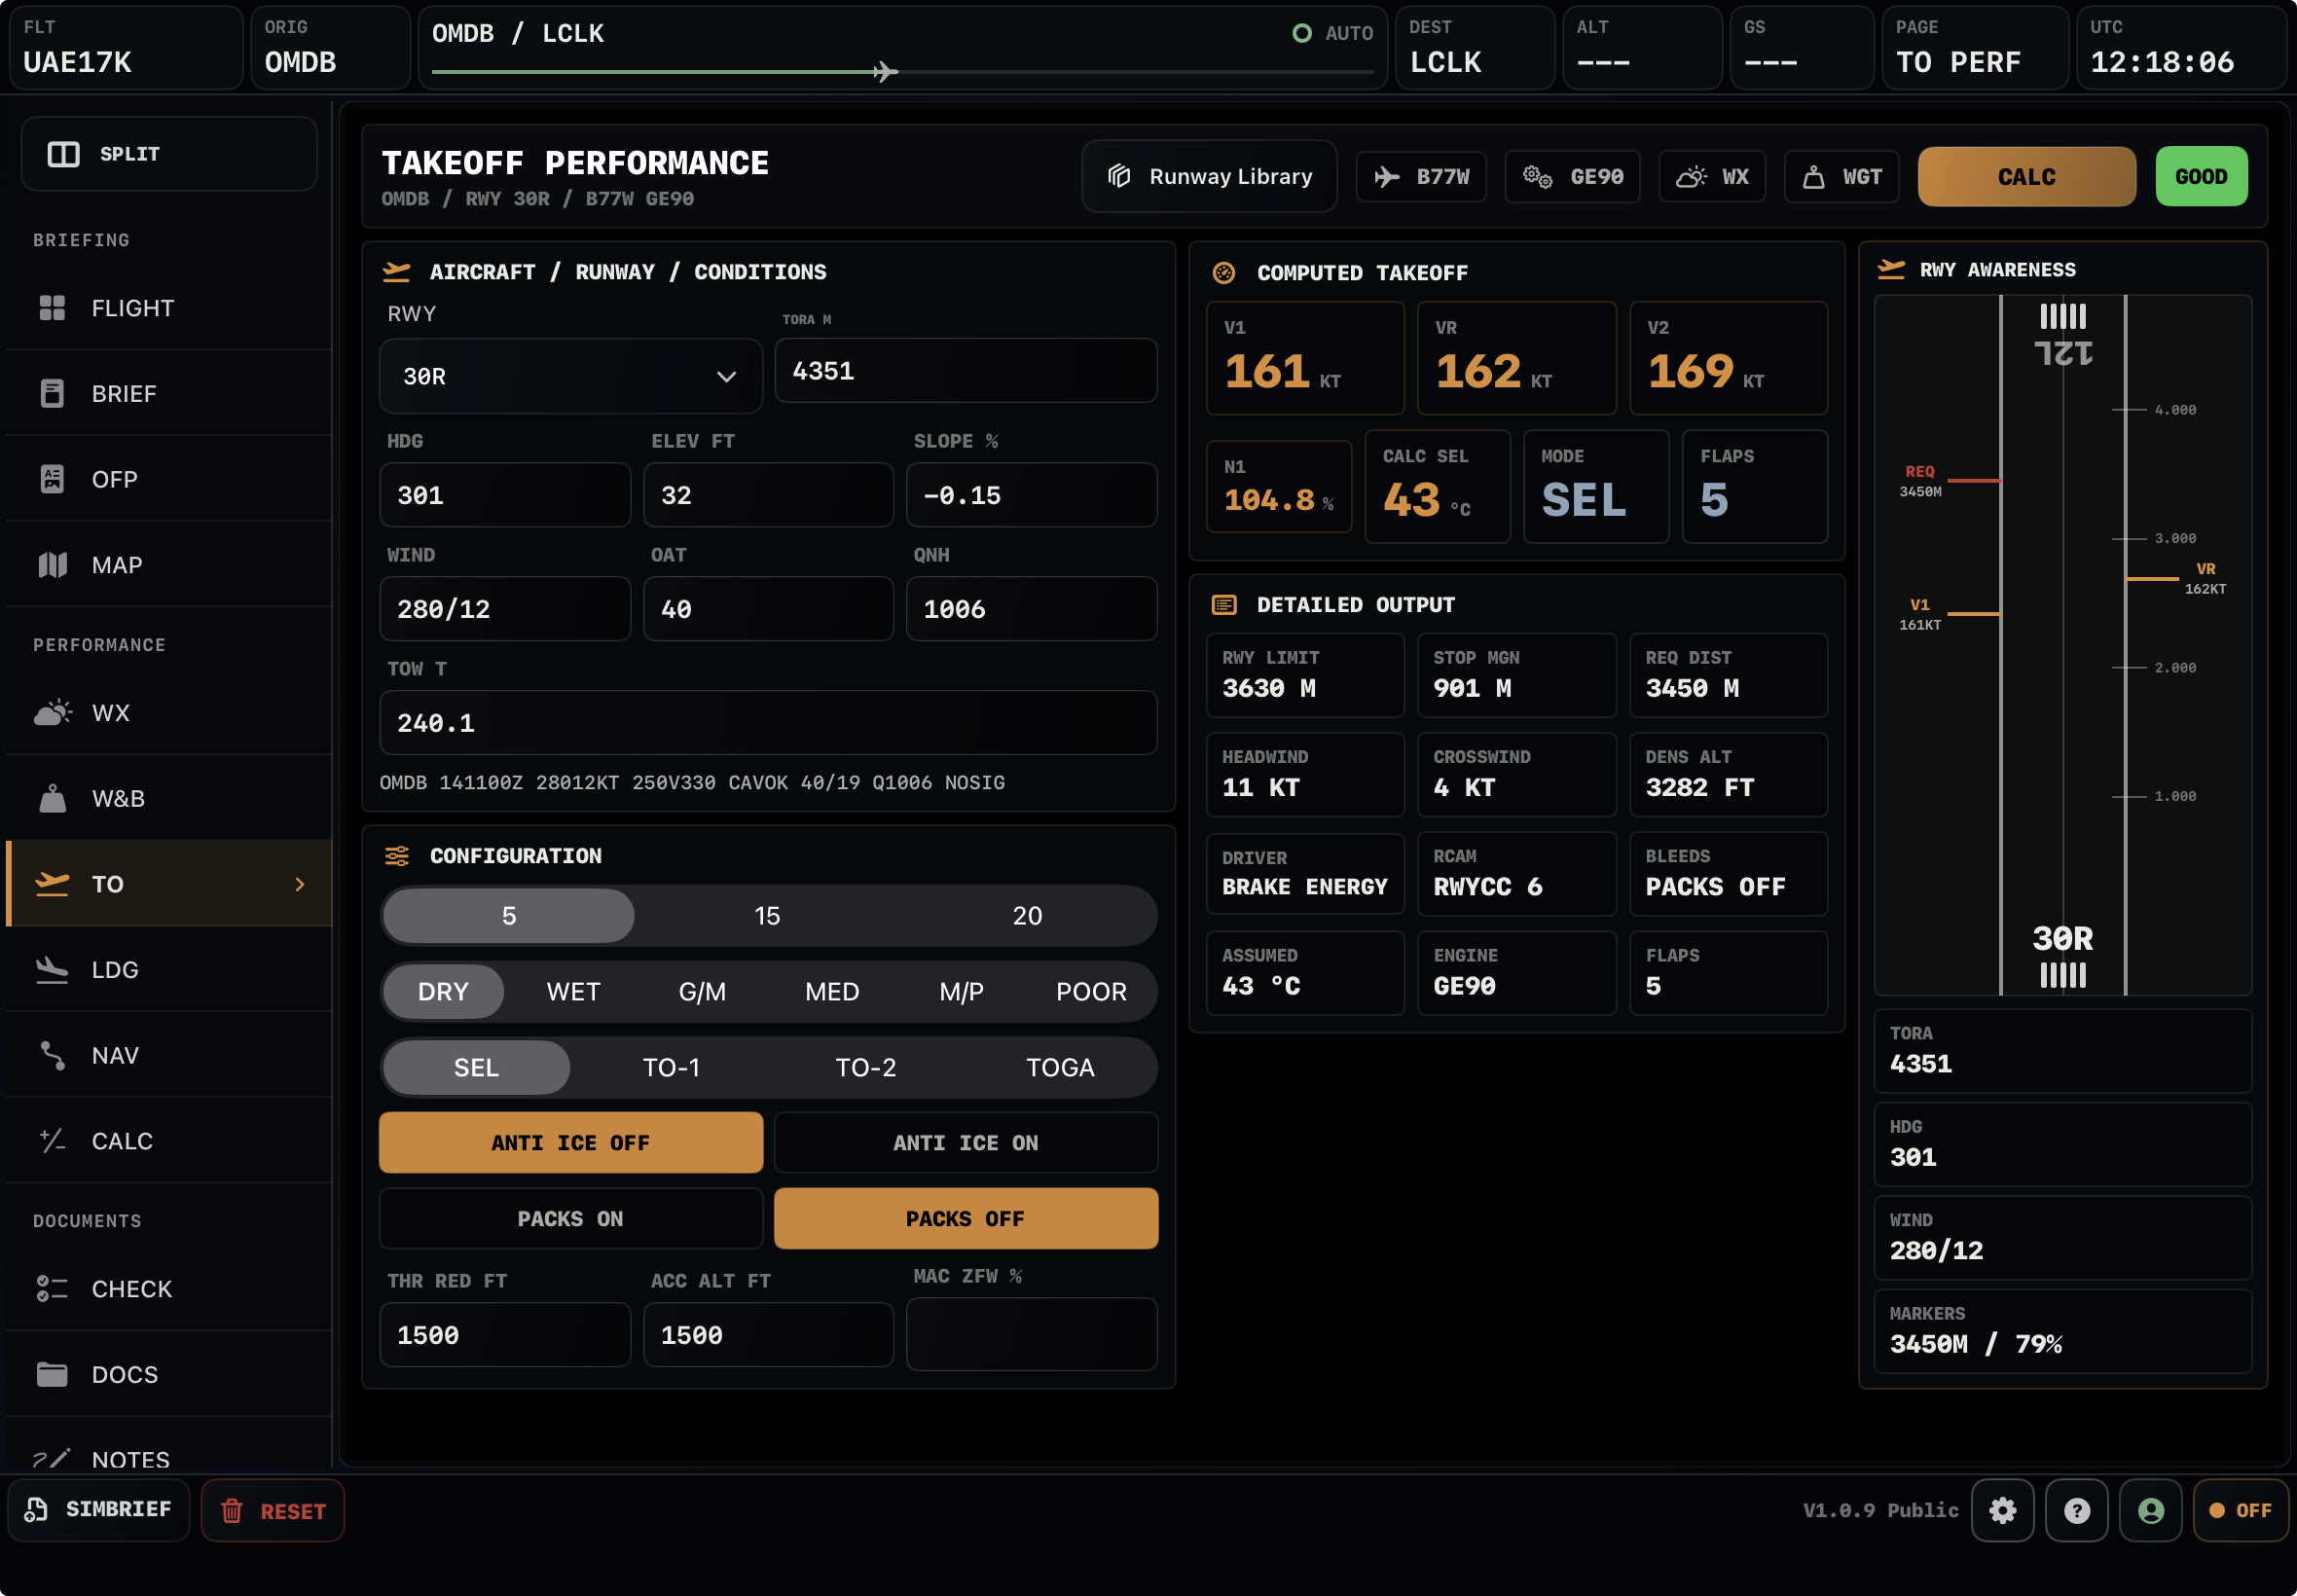Select flaps 15 setting
The width and height of the screenshot is (2297, 1596).
click(767, 916)
